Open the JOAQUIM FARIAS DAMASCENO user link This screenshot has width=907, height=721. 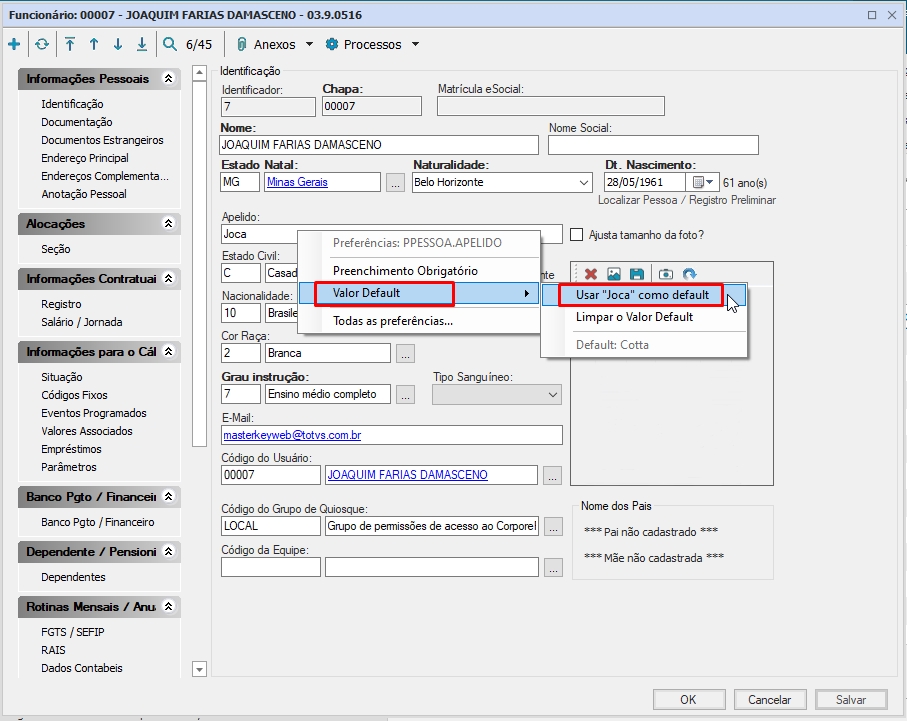tap(408, 475)
